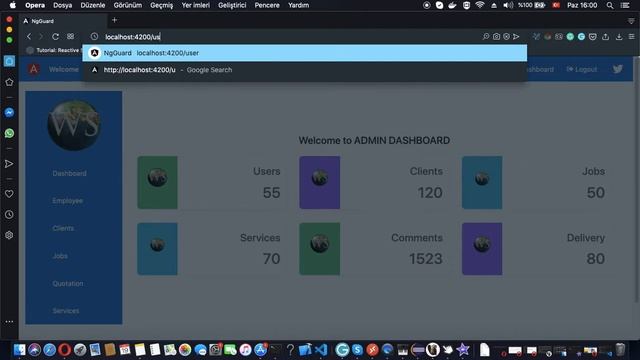Open the sidebar flow send icon
640x360 pixels.
point(9,164)
